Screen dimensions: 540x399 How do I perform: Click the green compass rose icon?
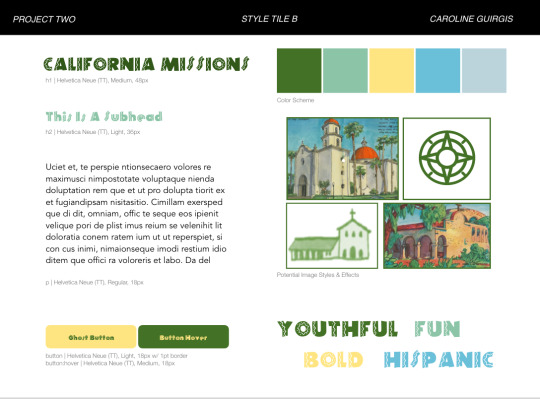tap(447, 158)
